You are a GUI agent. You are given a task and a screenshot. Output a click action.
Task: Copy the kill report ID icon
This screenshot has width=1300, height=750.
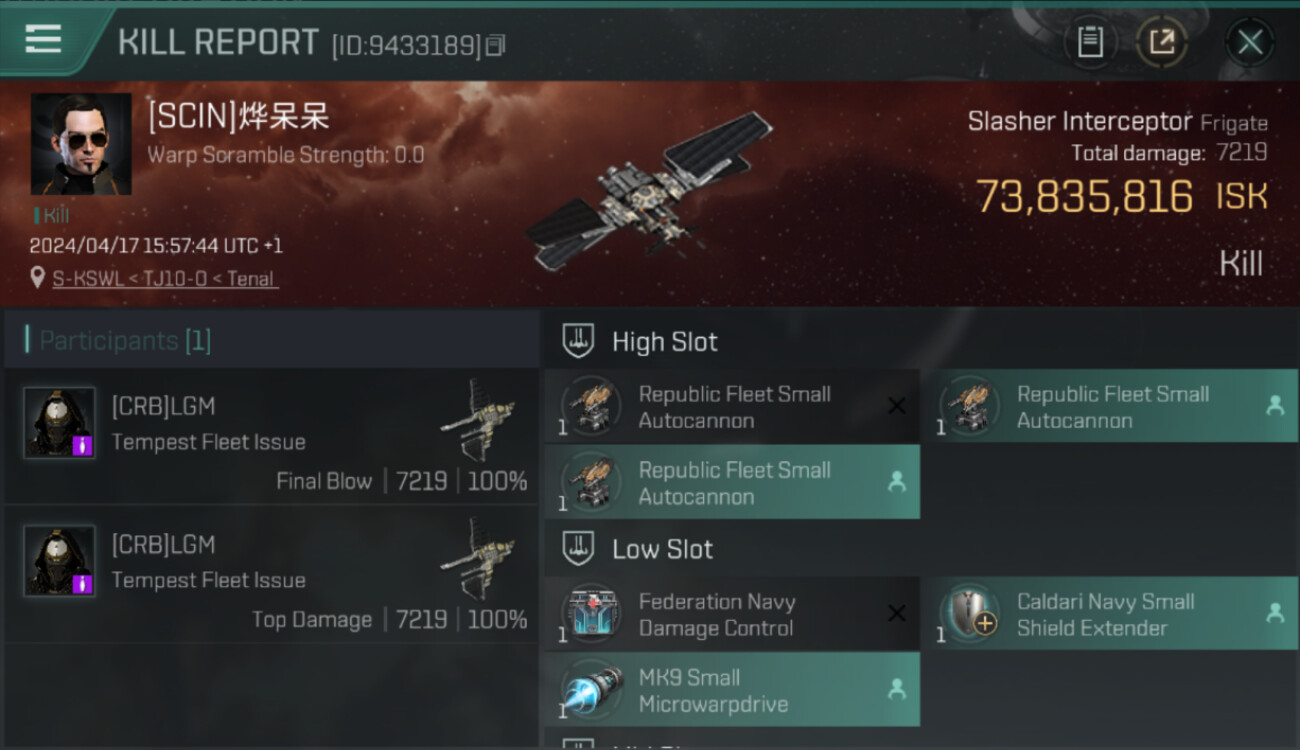[x=497, y=45]
